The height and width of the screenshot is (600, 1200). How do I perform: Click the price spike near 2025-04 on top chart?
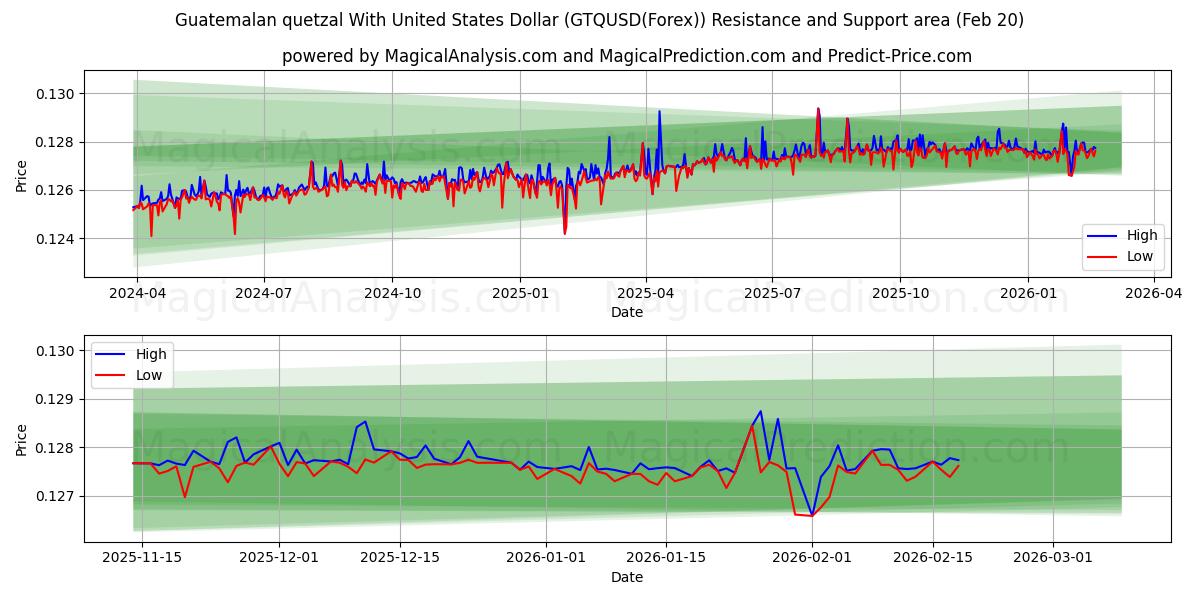(660, 112)
